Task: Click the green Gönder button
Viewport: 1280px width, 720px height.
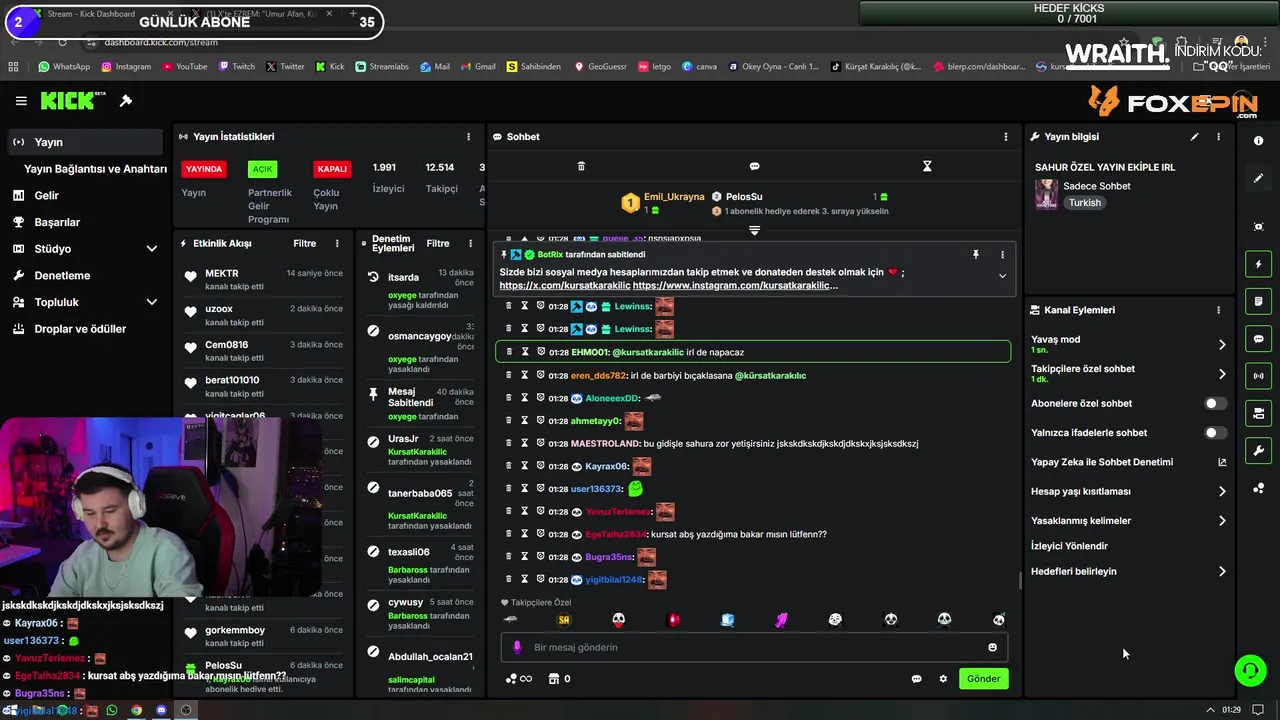Action: (x=983, y=679)
